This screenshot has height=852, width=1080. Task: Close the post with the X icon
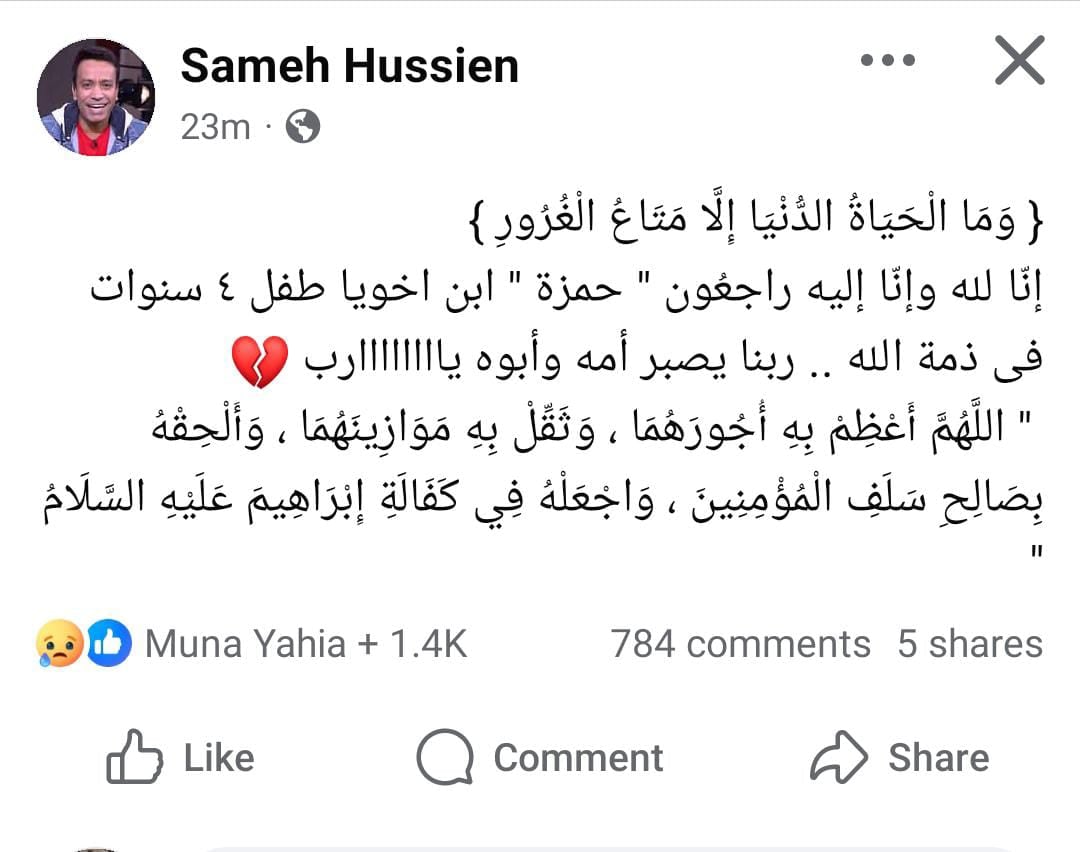(x=1019, y=62)
